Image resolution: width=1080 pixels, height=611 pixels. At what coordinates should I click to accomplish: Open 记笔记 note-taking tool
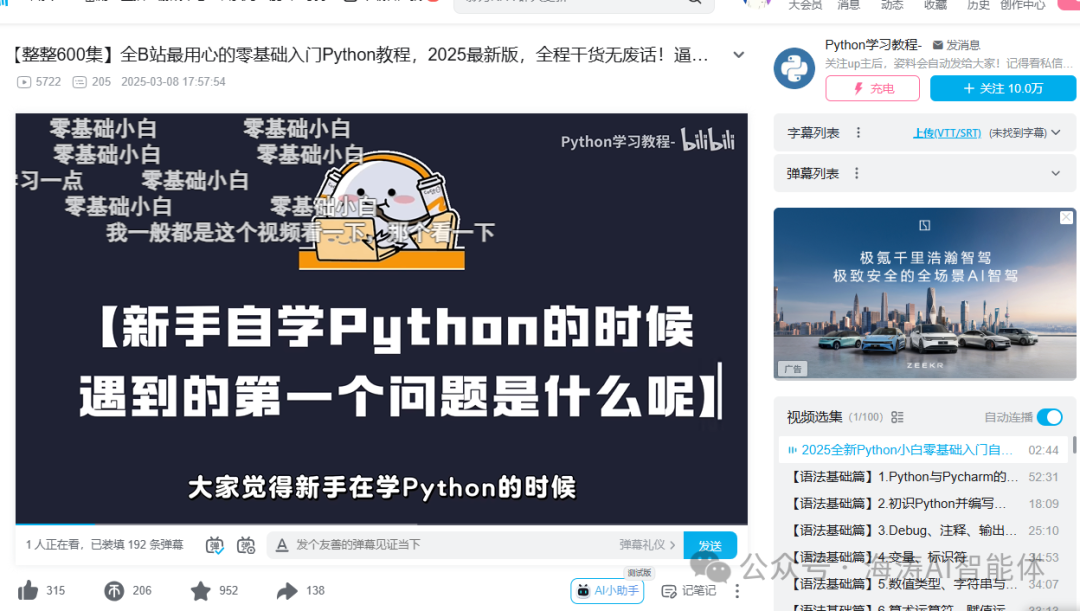point(689,590)
